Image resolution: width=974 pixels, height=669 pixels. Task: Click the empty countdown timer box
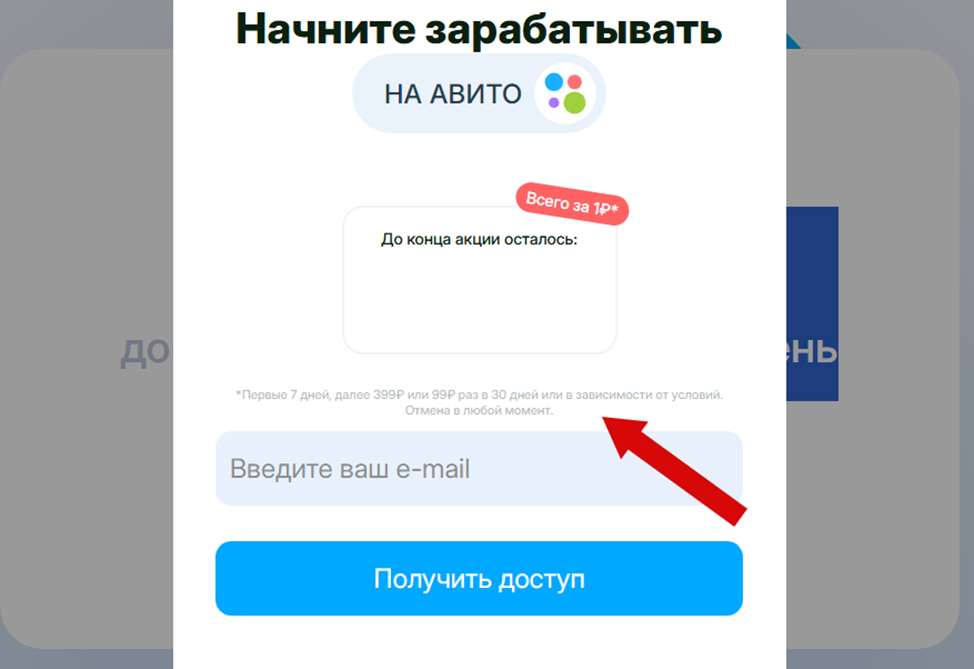tap(480, 280)
